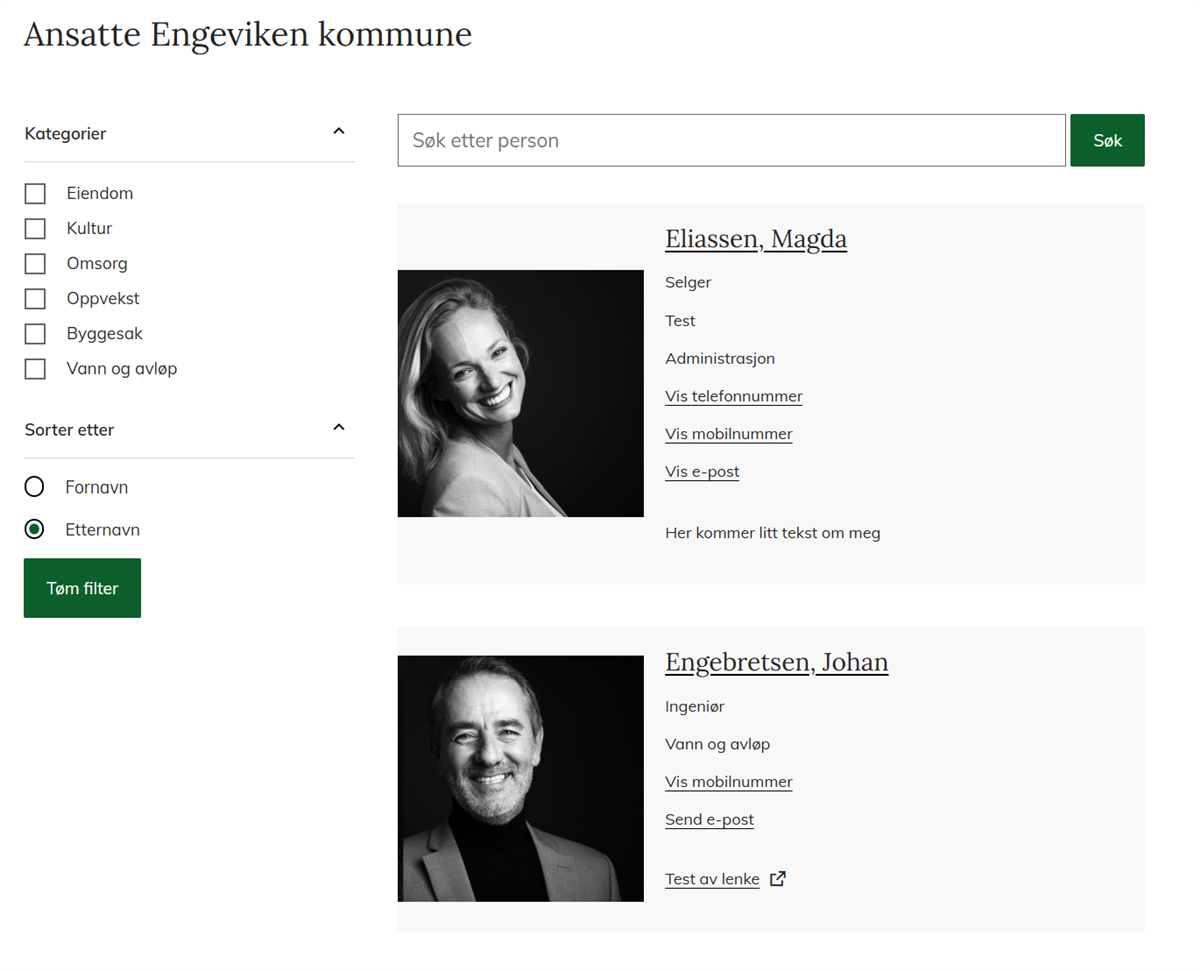Collapse the Kategorier section chevron
This screenshot has height=971, width=1200.
[338, 132]
